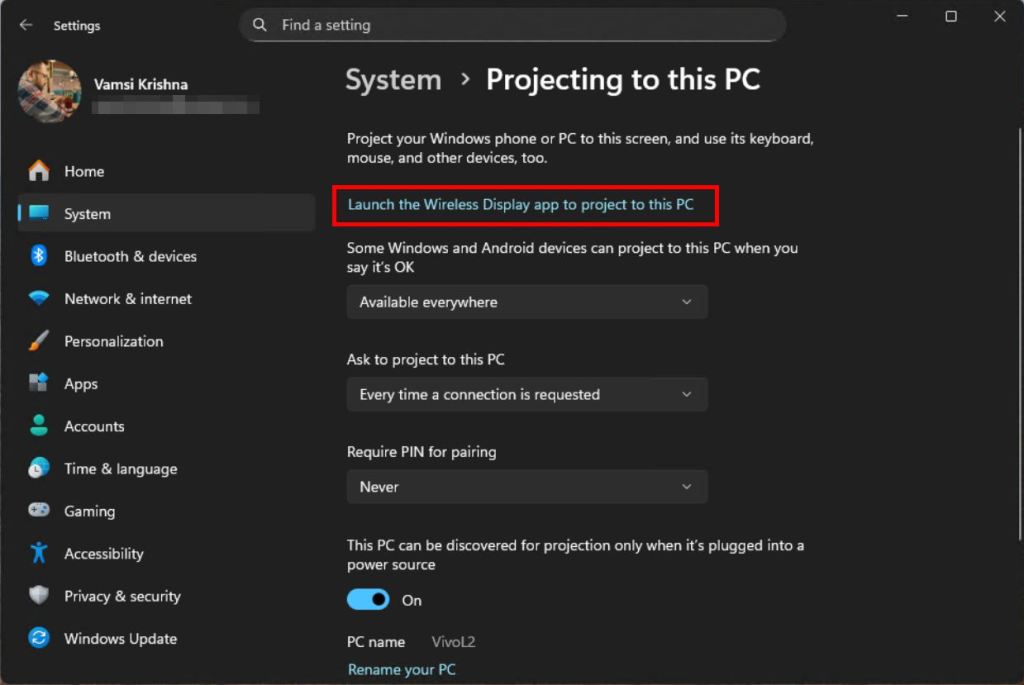This screenshot has height=685, width=1024.
Task: Focus the Find a setting search box
Action: (513, 25)
